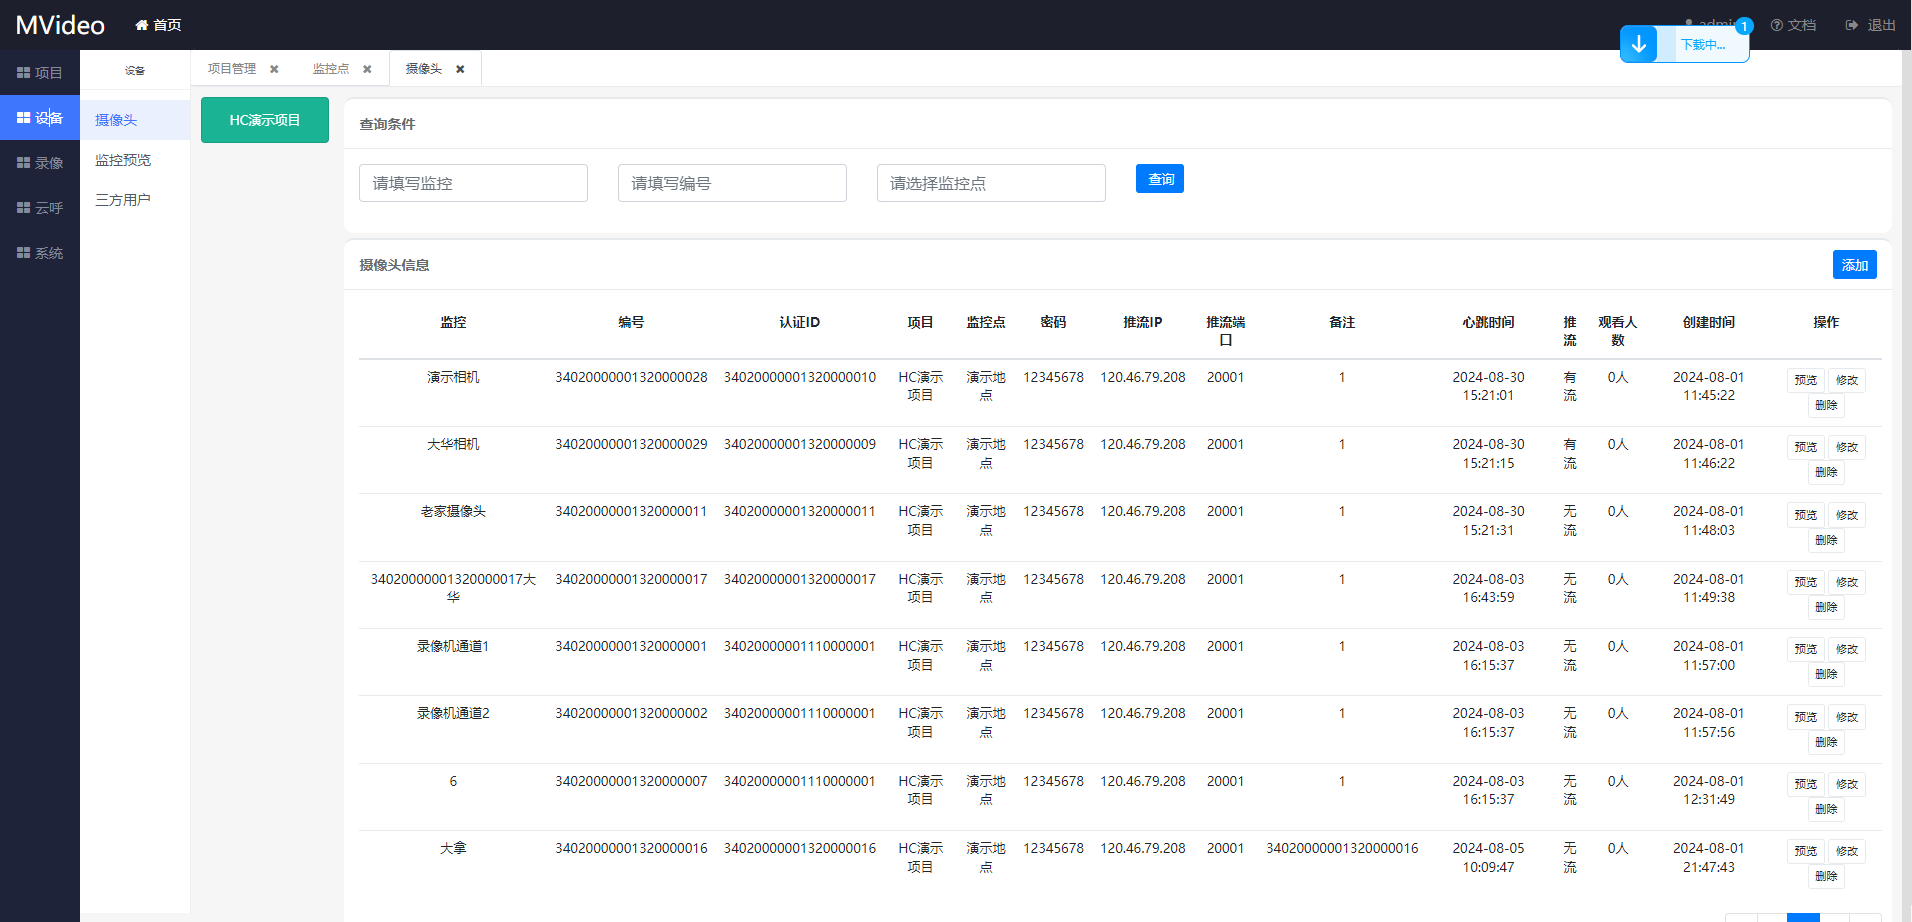Viewport: 1912px width, 922px height.
Task: Open the 云呼 section in left sidebar
Action: 40,208
